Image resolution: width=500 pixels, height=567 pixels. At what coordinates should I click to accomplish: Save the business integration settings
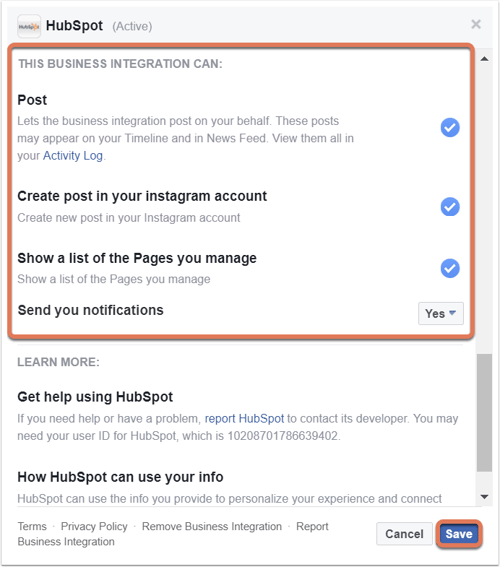(459, 534)
